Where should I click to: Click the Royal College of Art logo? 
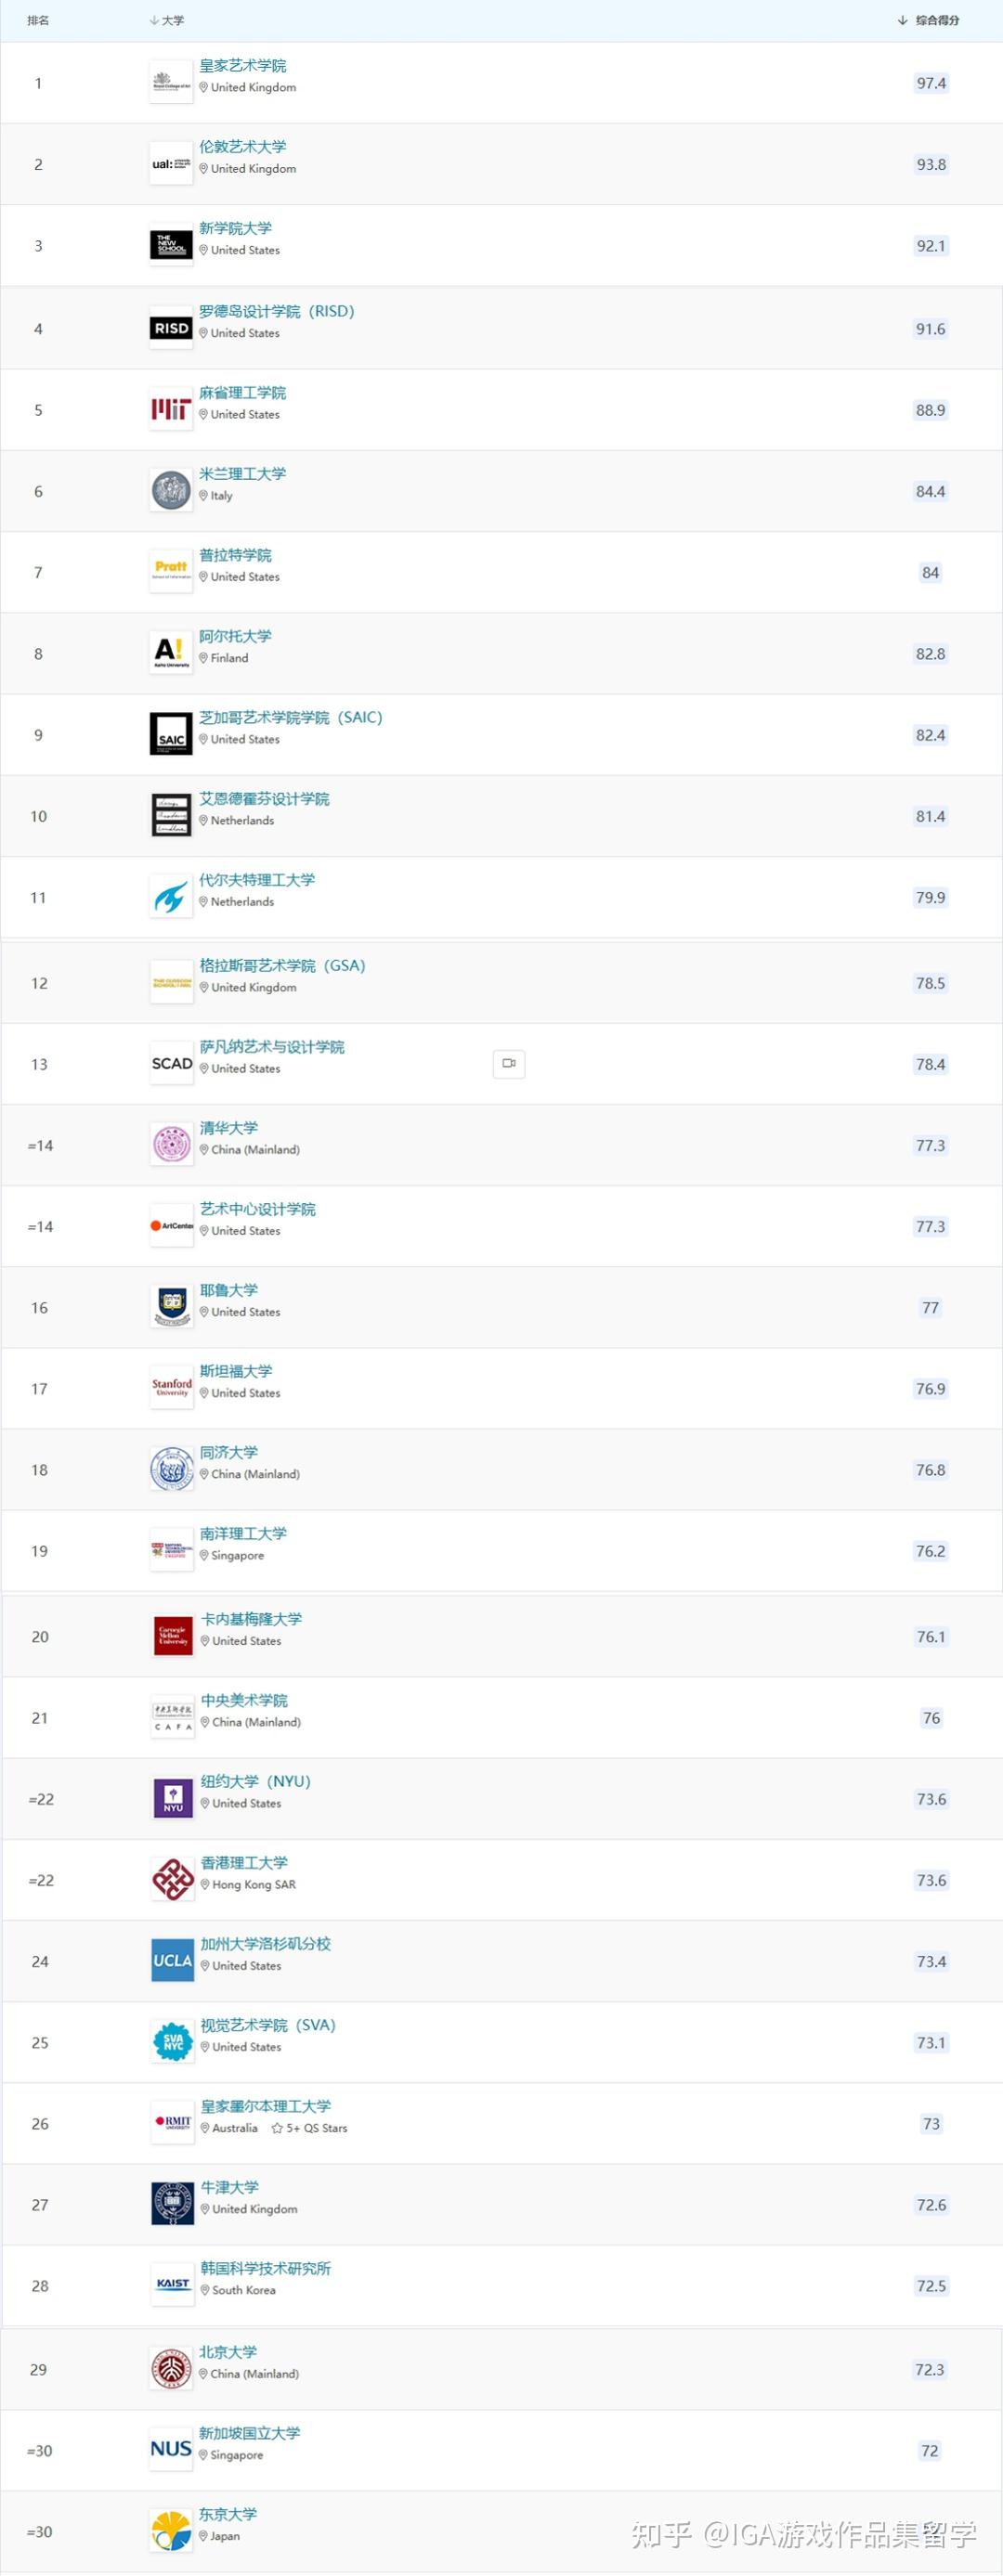(x=171, y=82)
